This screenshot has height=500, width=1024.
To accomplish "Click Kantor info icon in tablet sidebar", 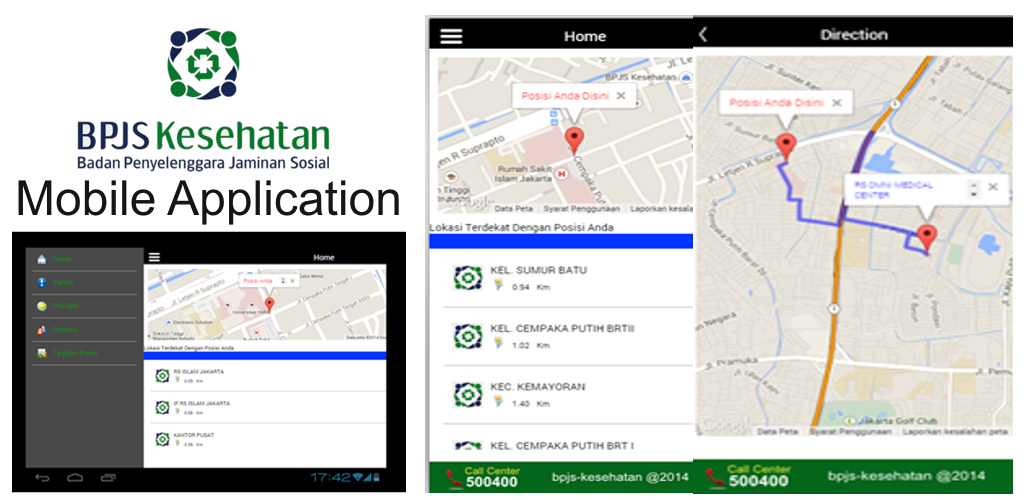I will pos(42,283).
